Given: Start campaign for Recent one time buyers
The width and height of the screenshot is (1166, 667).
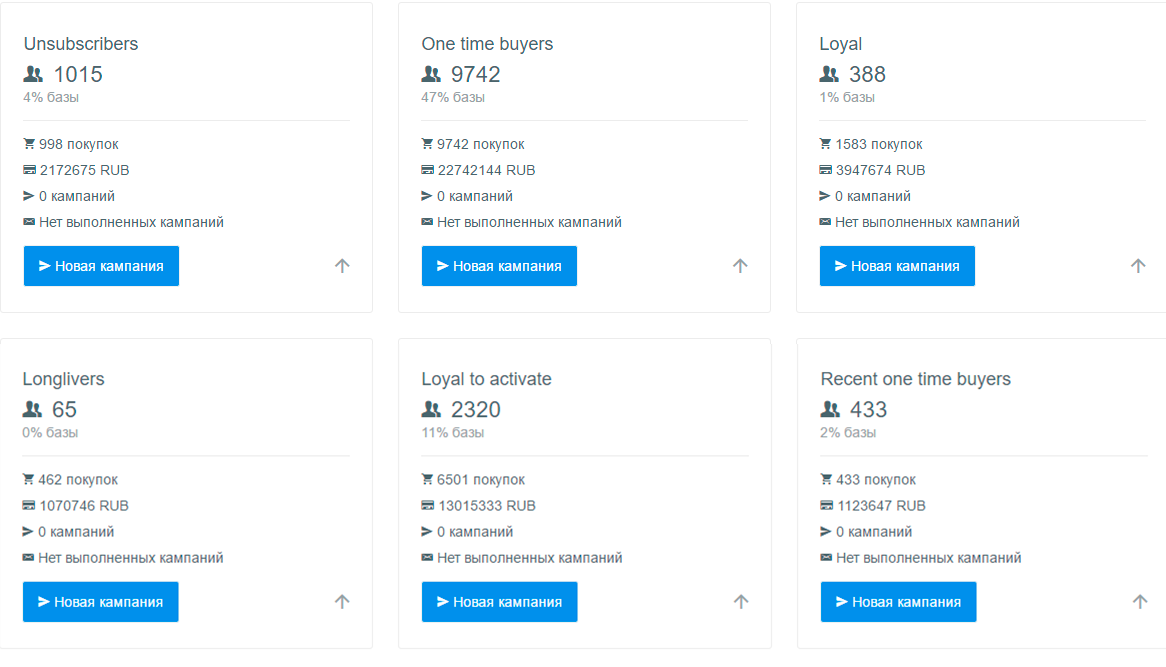Looking at the screenshot, I should click(898, 602).
